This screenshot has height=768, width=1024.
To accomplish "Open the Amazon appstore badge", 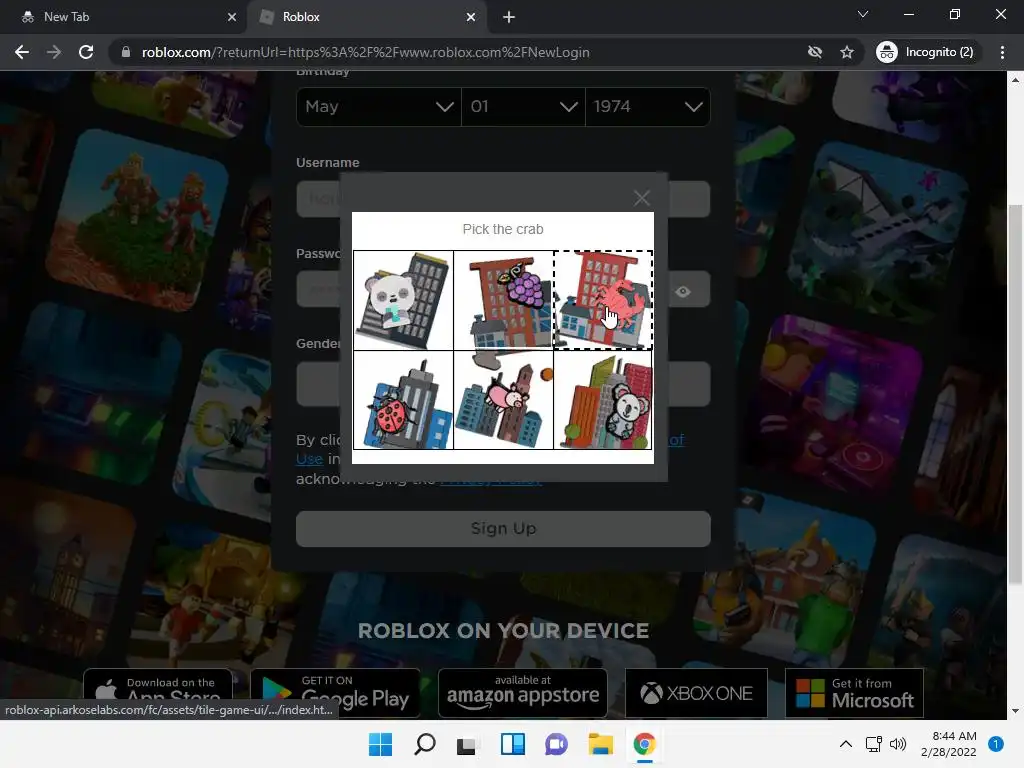I will (522, 693).
